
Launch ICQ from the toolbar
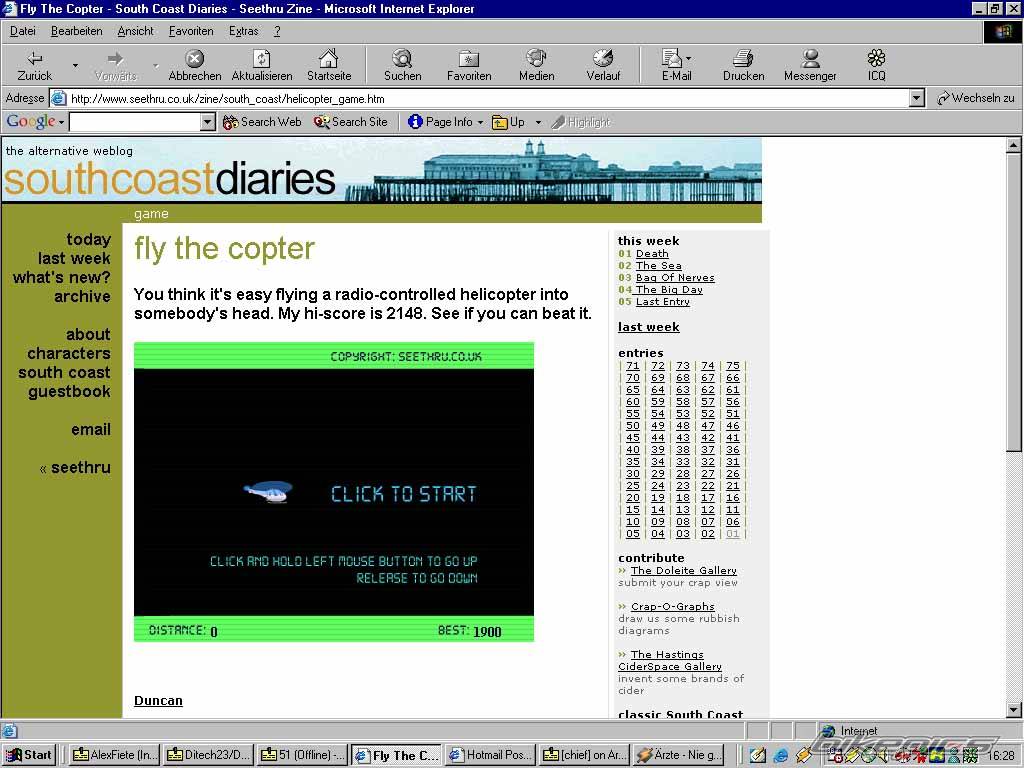click(876, 59)
